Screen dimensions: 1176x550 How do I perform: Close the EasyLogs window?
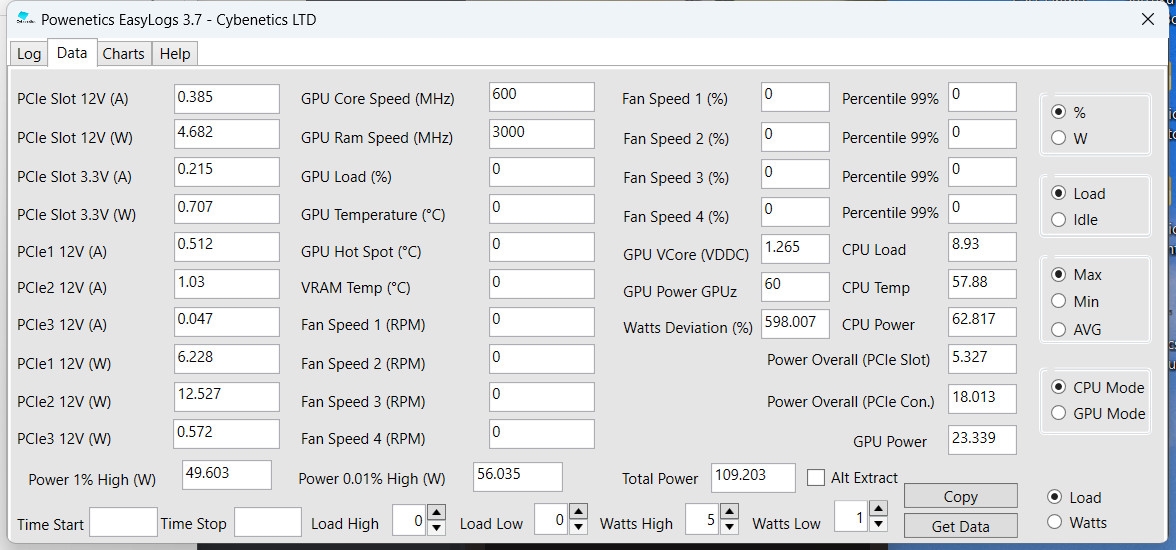point(1147,19)
